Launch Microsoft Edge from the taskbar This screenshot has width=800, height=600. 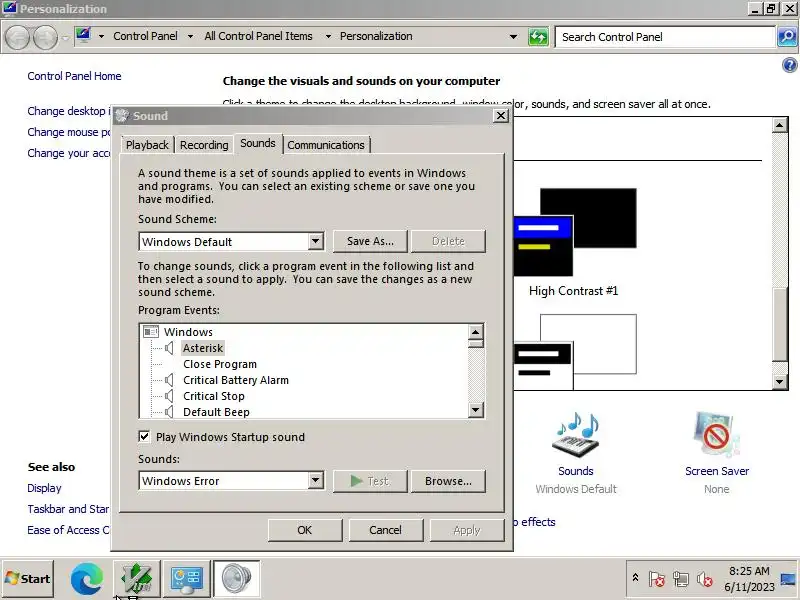(87, 579)
